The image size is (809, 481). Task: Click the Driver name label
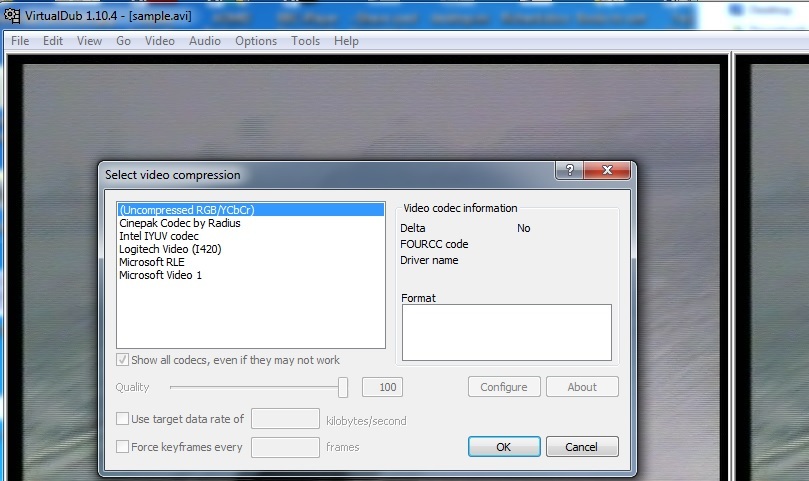[x=429, y=260]
